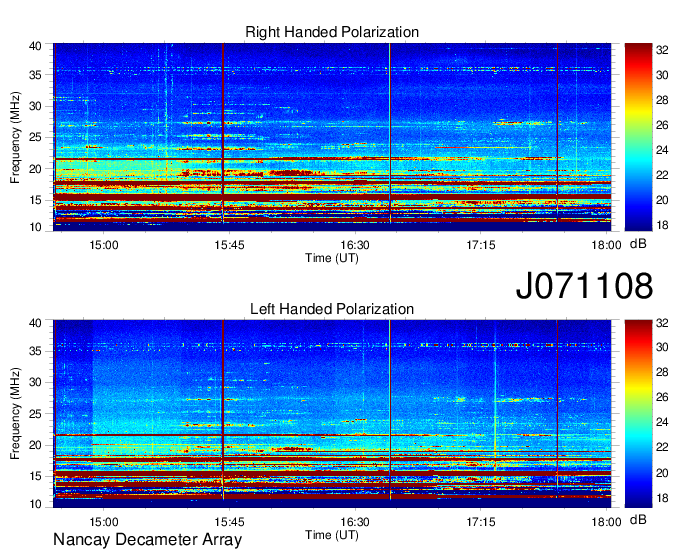
Task: Click the top plot's Frequency (MHz) axis label
Action: tap(15, 137)
